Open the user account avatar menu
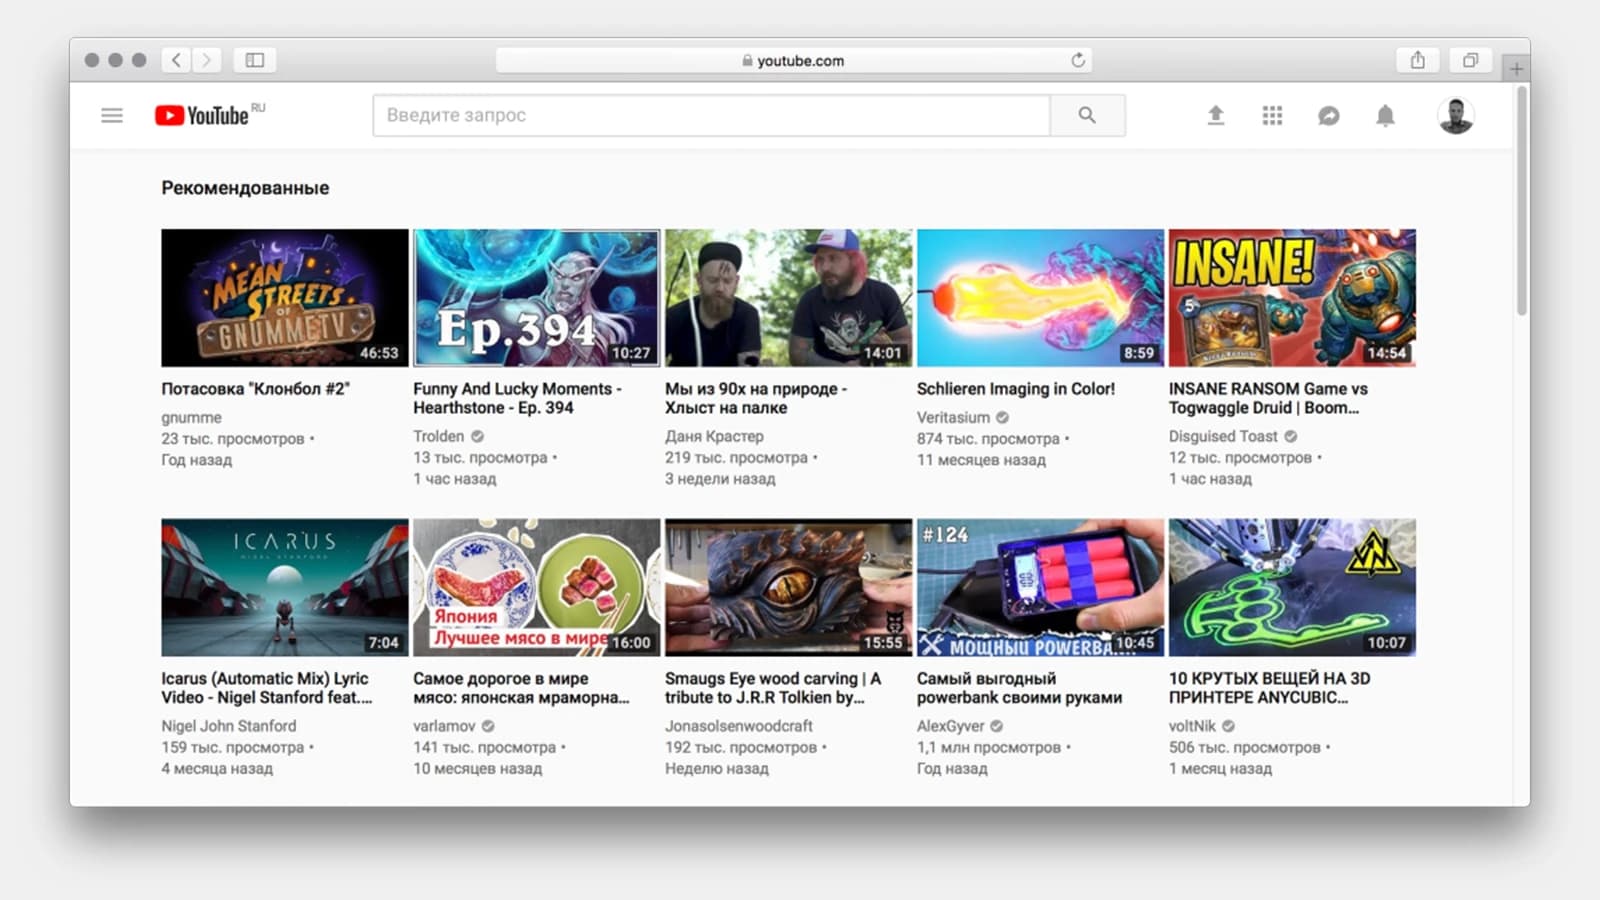1600x900 pixels. (x=1455, y=116)
